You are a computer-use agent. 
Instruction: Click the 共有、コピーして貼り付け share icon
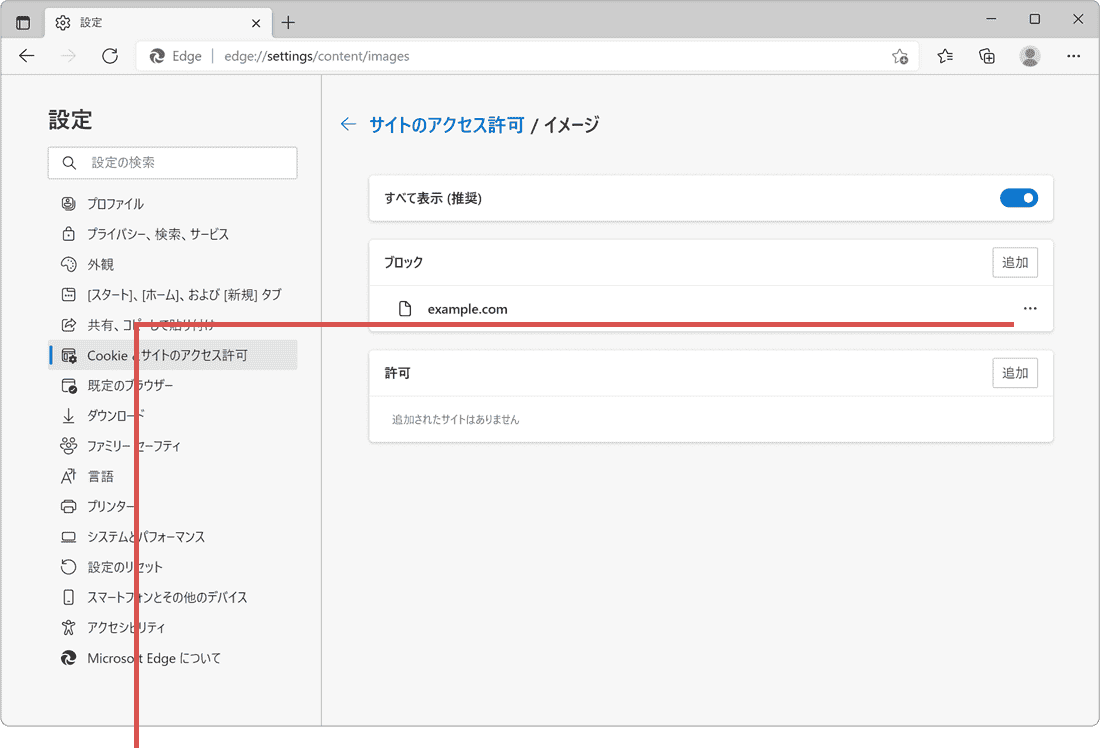click(68, 325)
